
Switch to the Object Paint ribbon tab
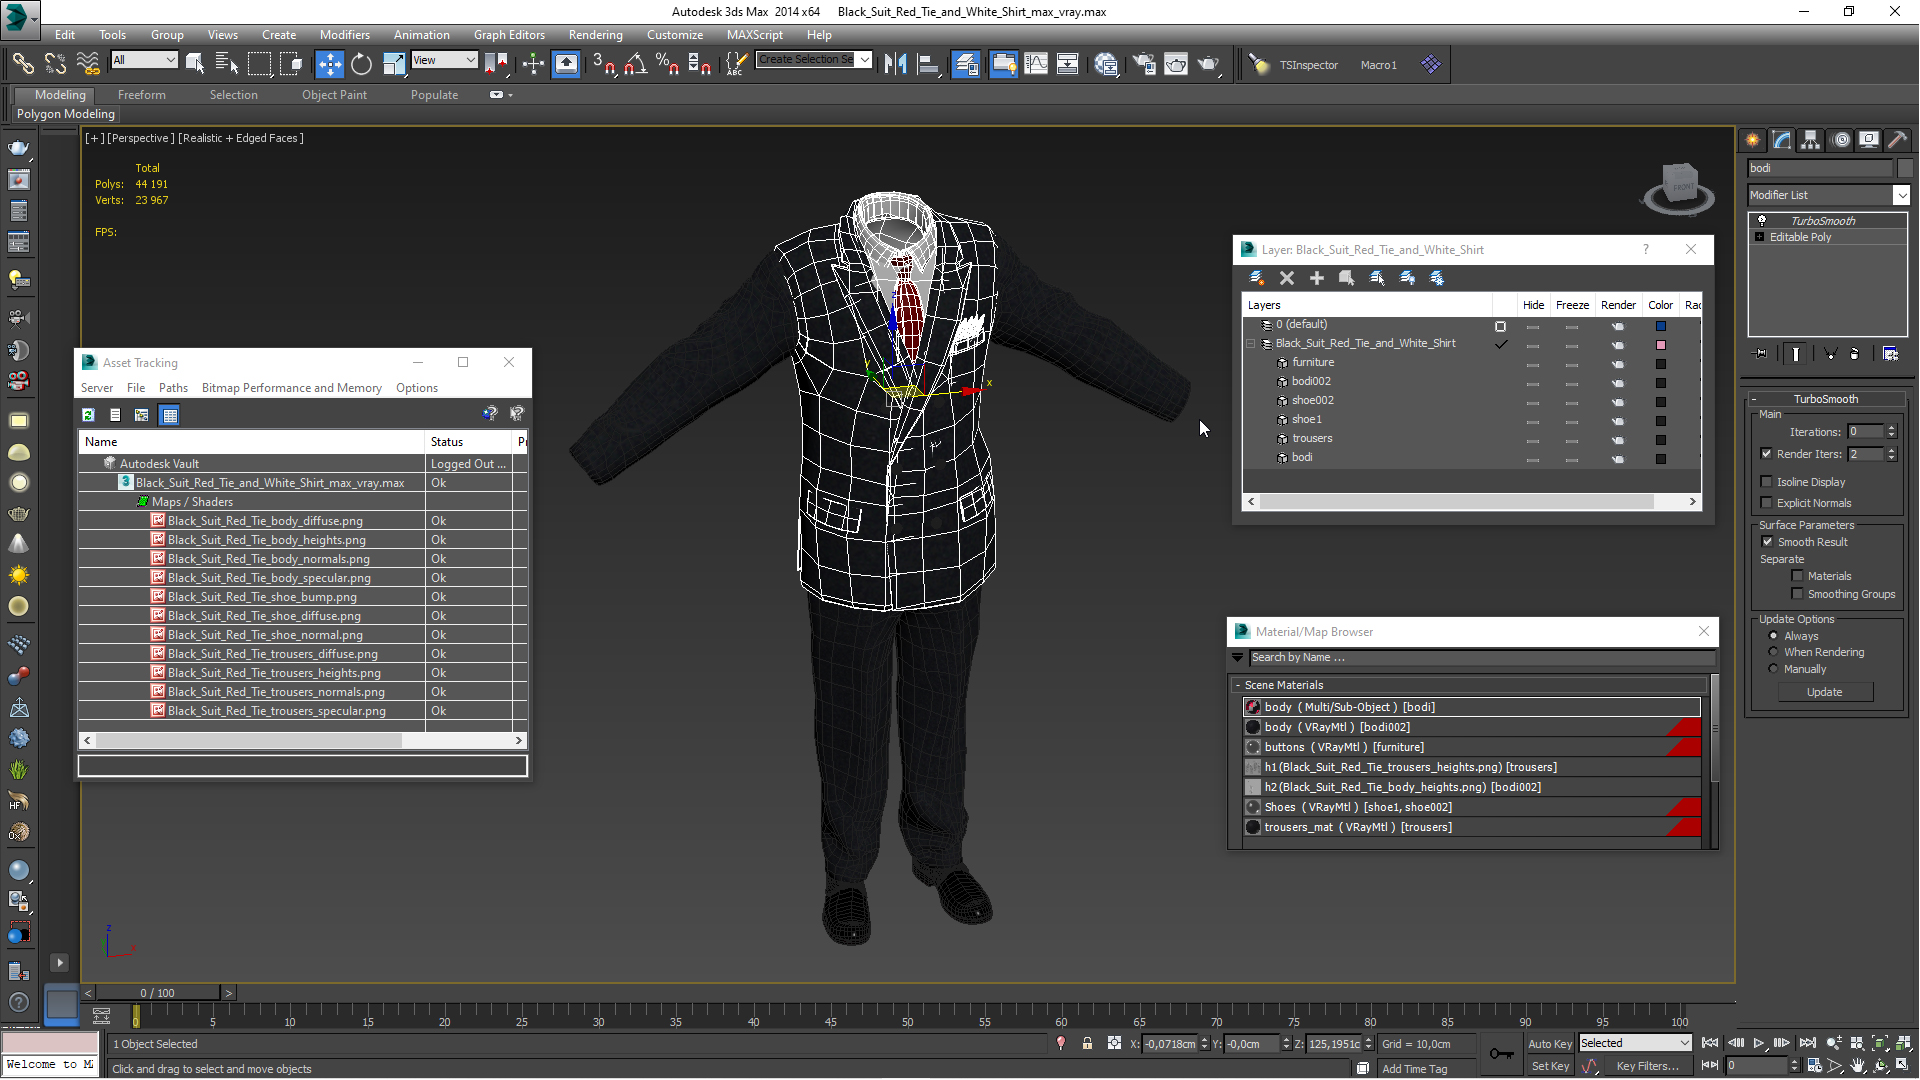[x=334, y=95]
